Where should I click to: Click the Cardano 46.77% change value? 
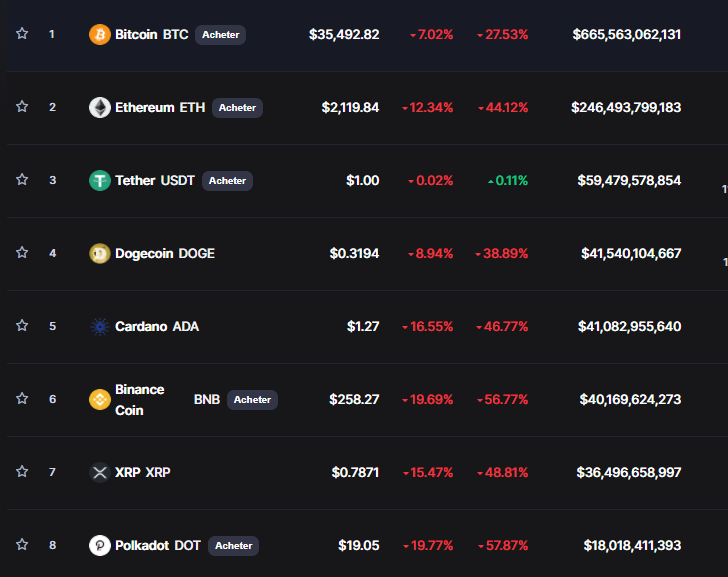(x=502, y=327)
